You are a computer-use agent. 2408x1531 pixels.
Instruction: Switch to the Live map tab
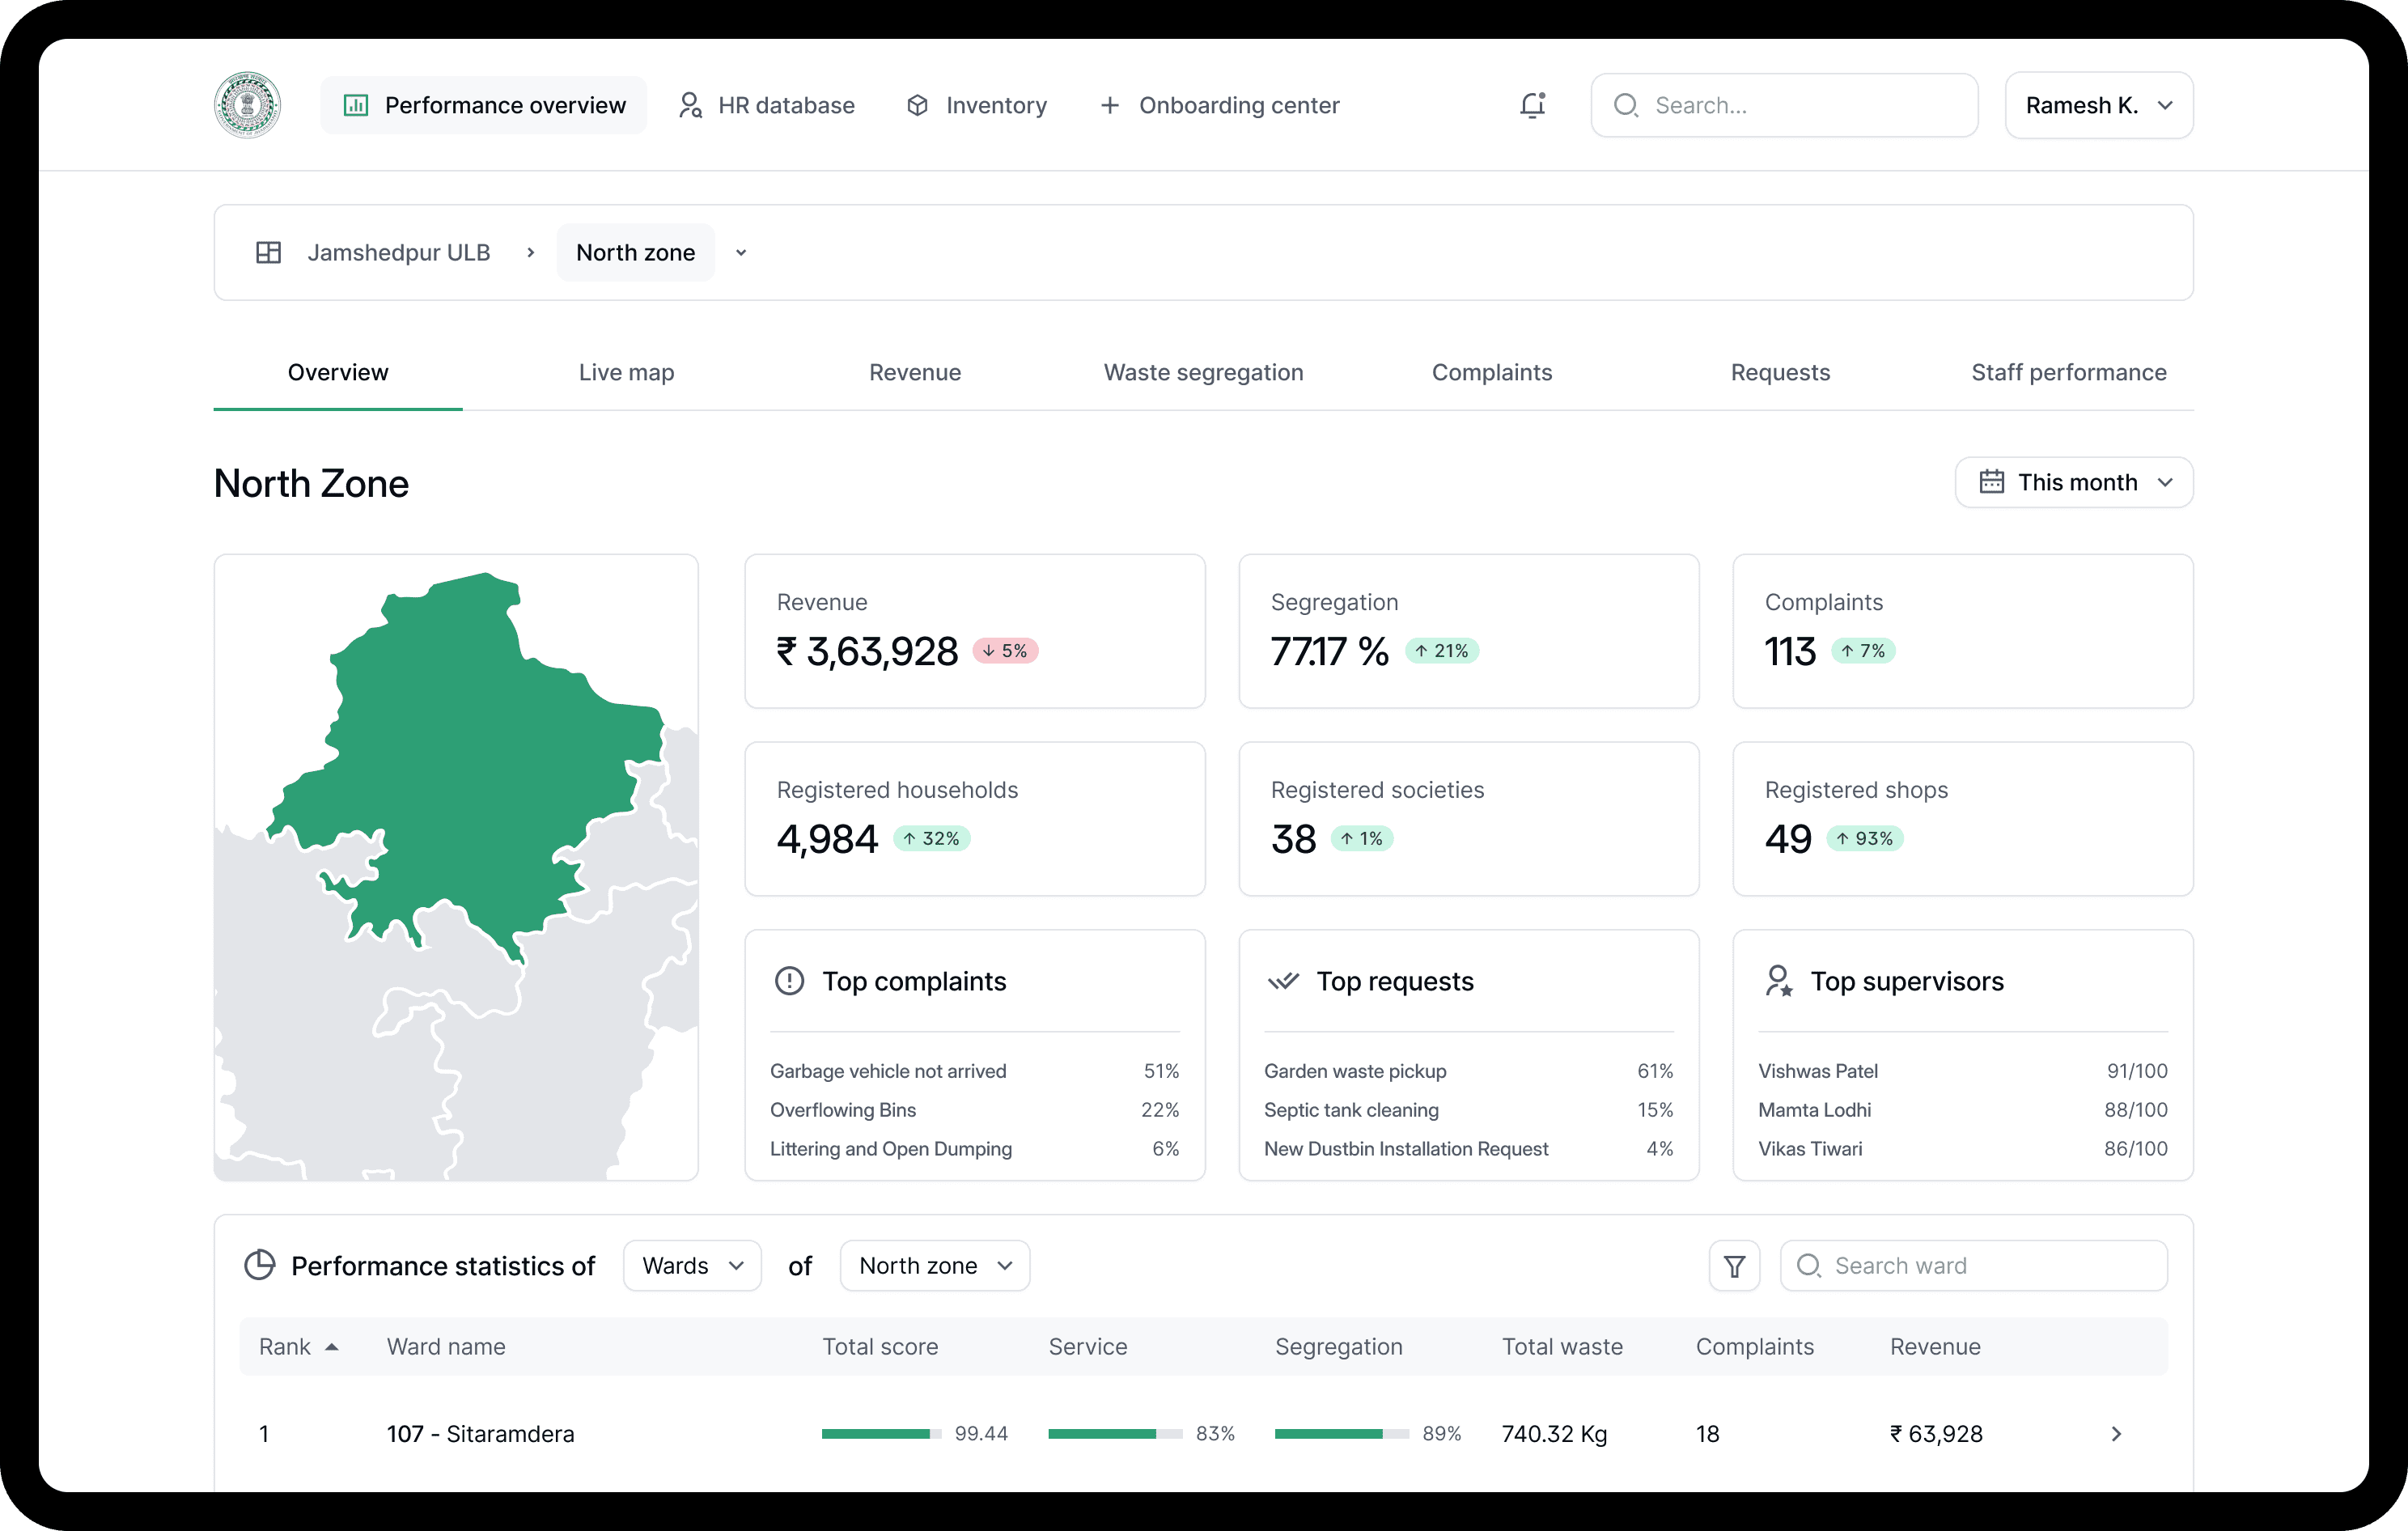626,373
